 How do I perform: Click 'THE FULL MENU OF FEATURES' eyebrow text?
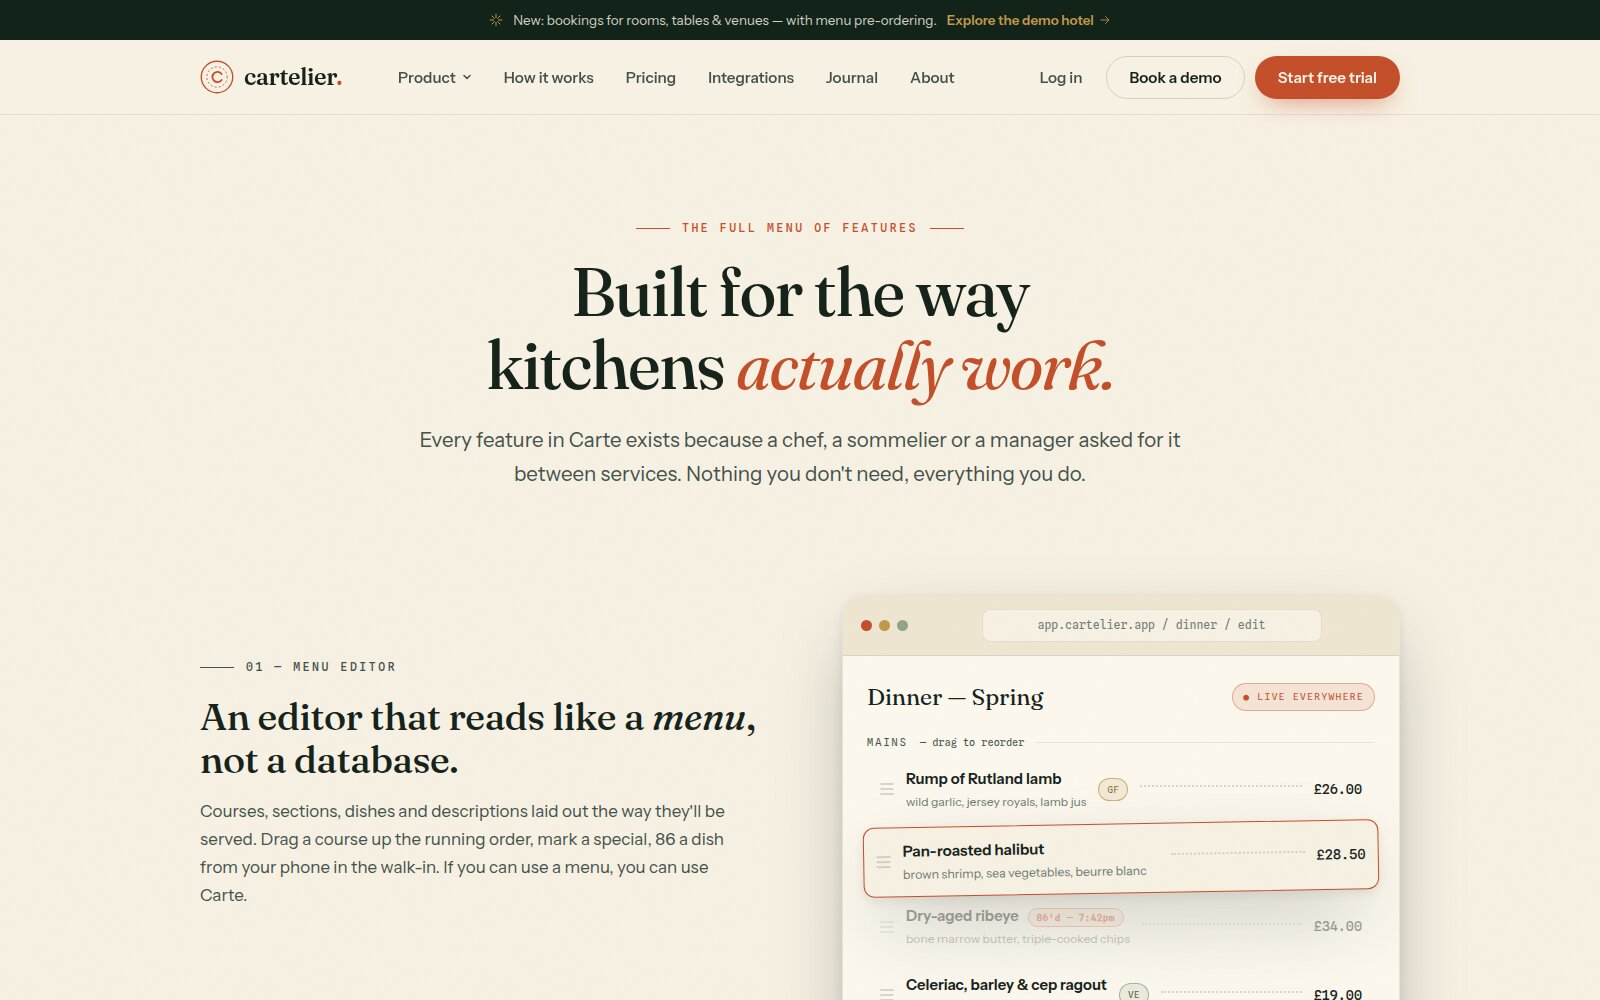tap(799, 228)
